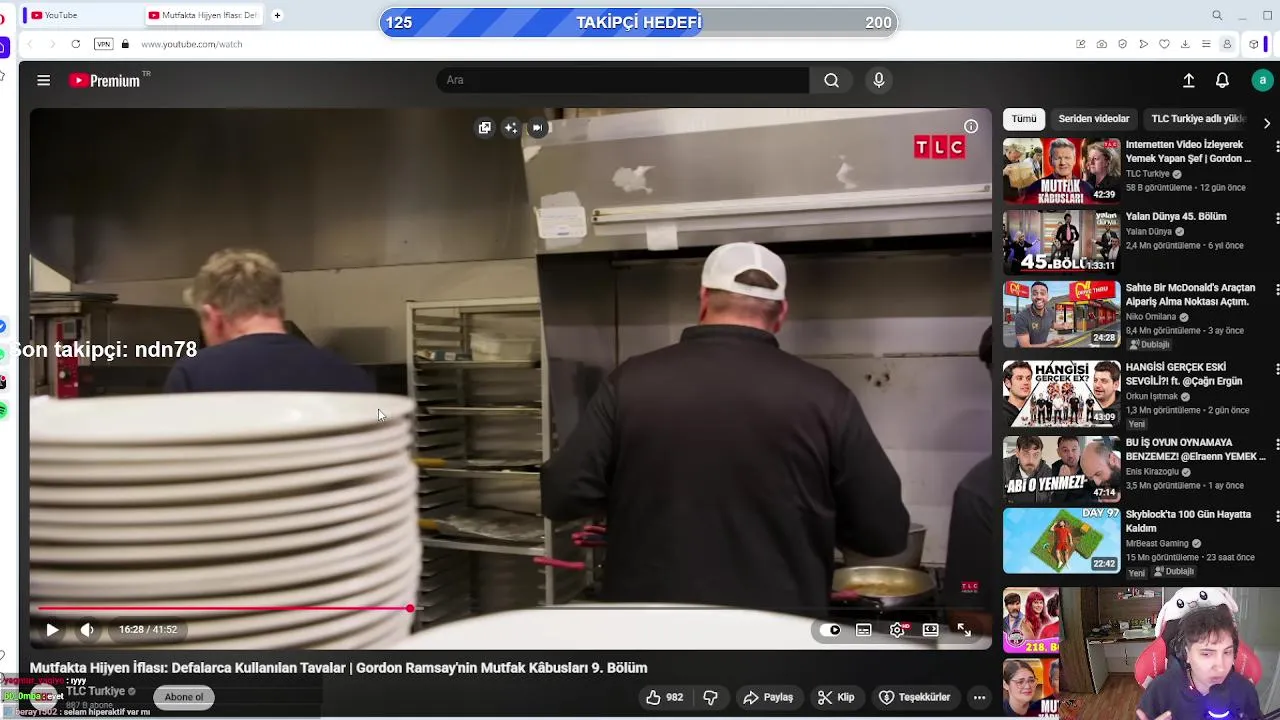
Task: Open browser tab search magnifier
Action: coord(1217,15)
